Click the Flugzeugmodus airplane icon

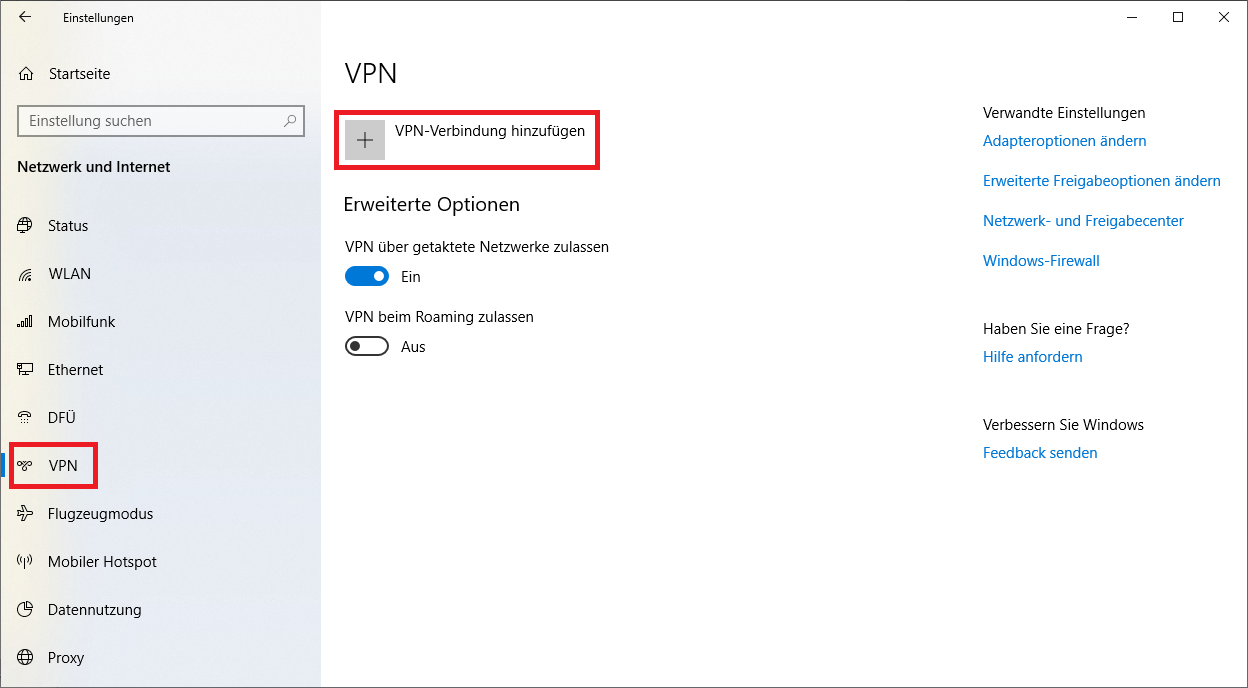(25, 514)
